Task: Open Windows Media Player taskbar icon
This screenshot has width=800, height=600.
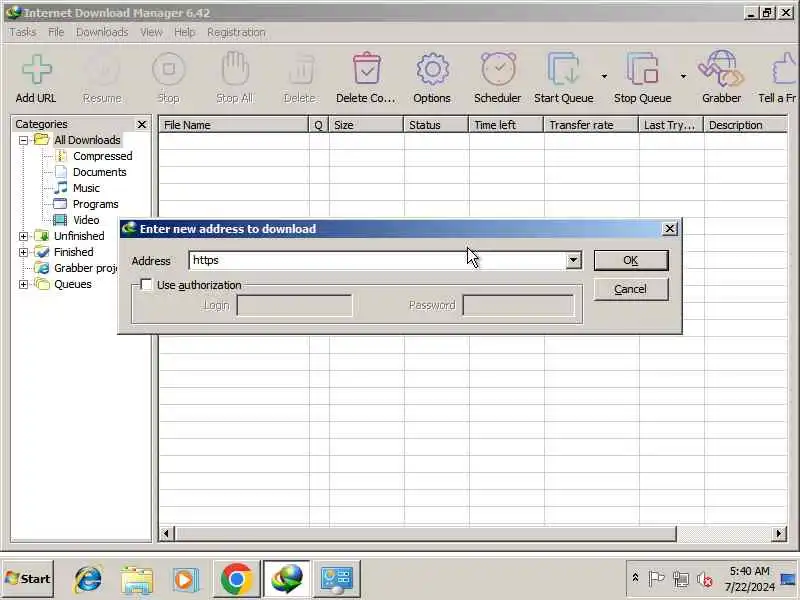Action: [185, 579]
